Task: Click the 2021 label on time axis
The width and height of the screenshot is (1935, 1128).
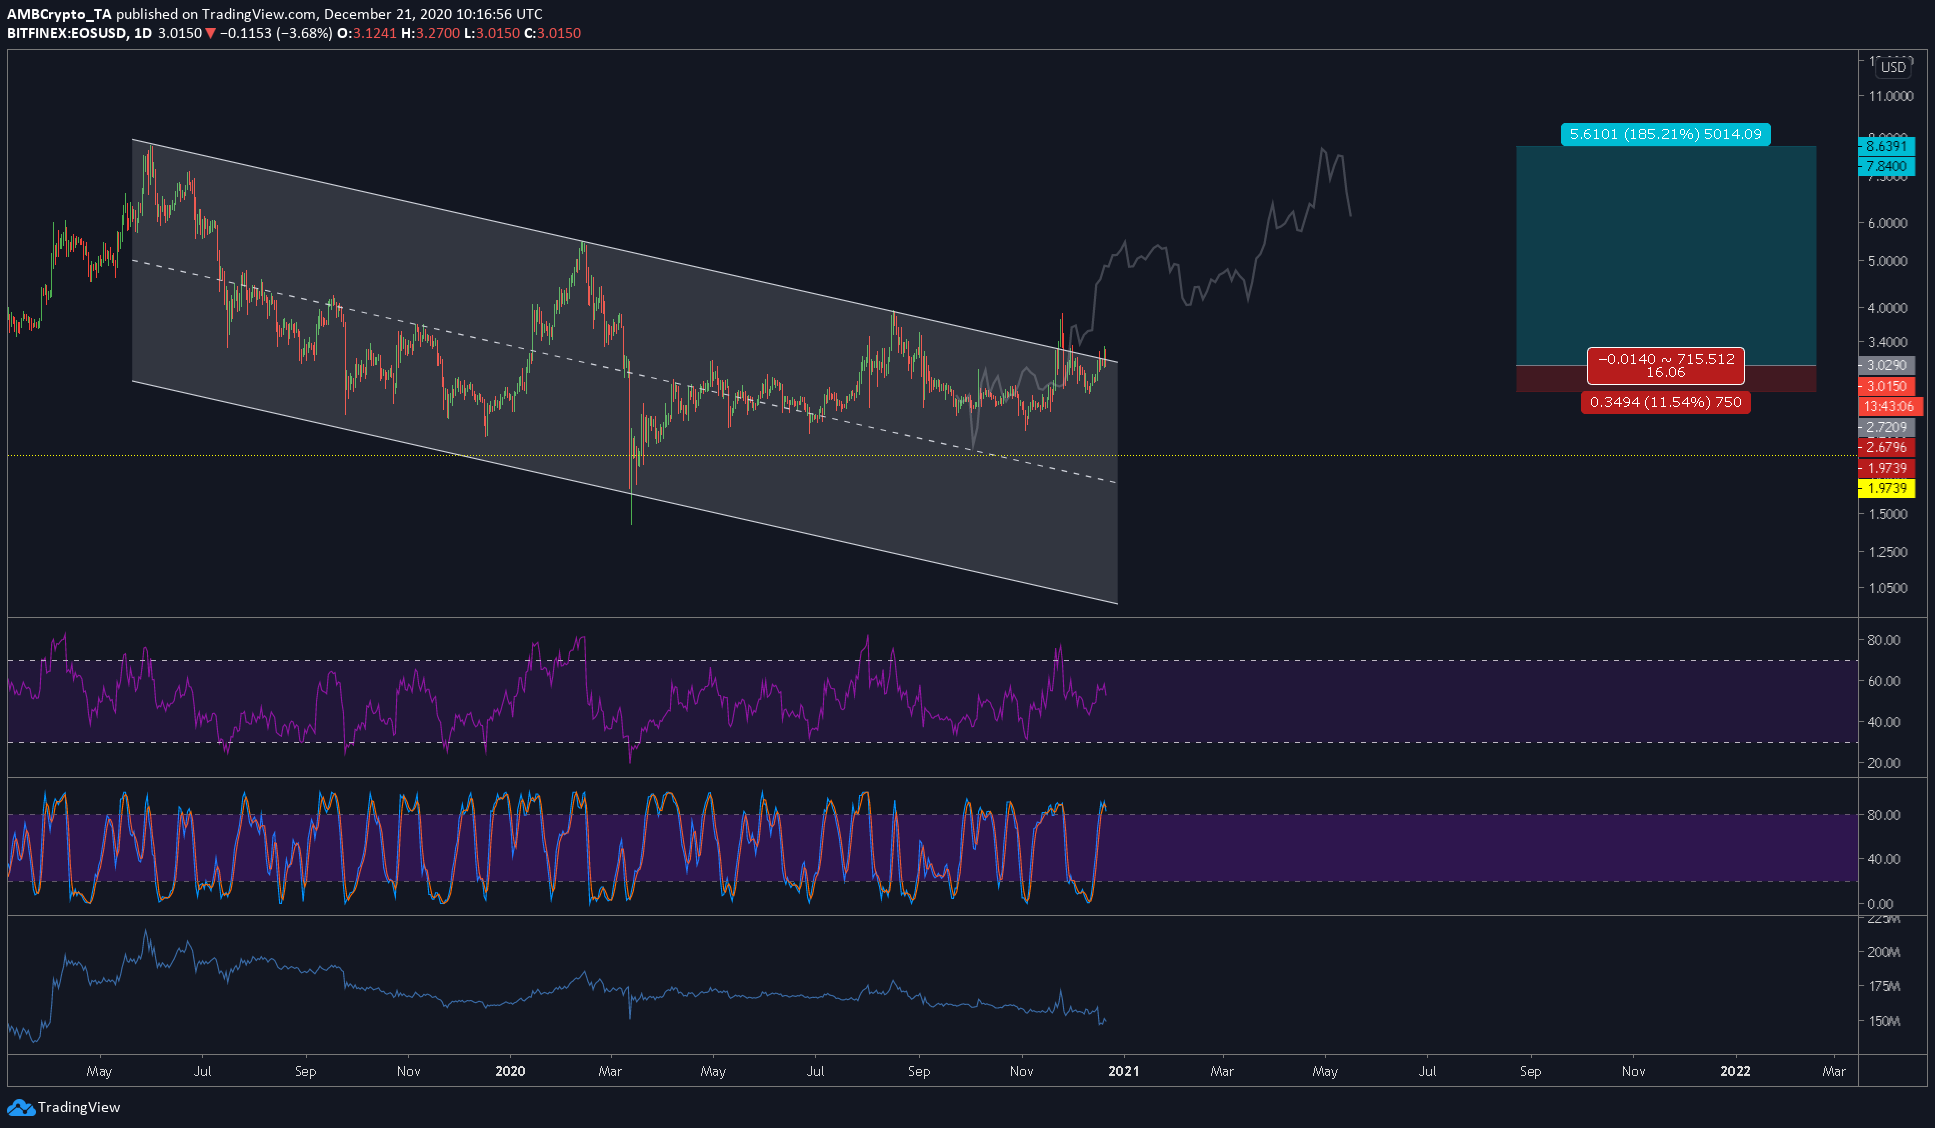Action: click(x=1124, y=1071)
